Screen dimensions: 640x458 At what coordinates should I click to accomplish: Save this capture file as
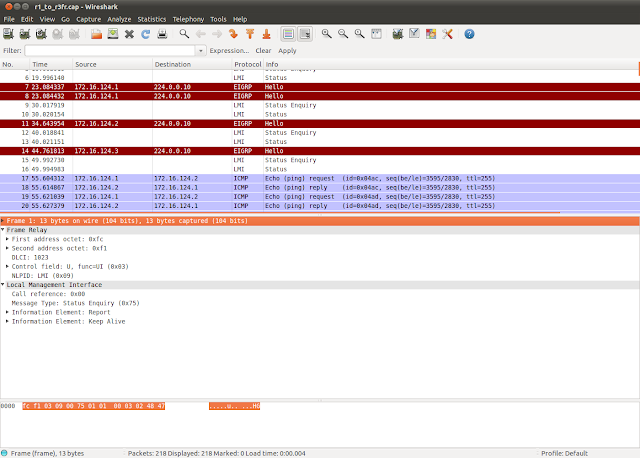pos(113,34)
